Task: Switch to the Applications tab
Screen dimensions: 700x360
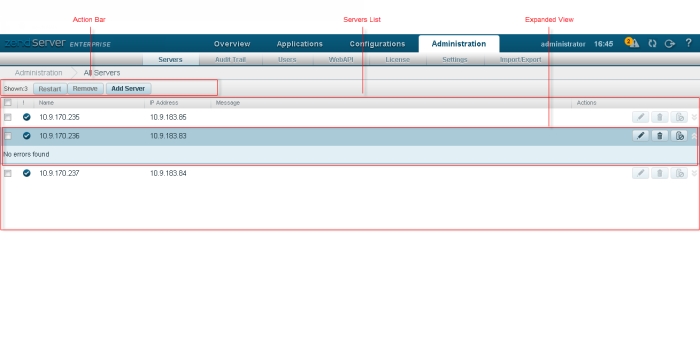Action: click(x=300, y=44)
